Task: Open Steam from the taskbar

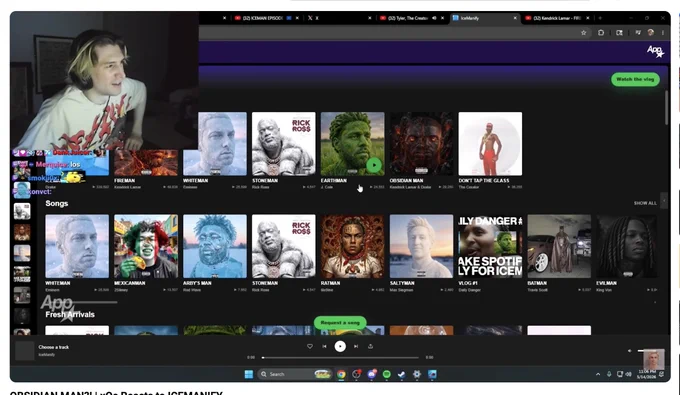Action: point(402,374)
